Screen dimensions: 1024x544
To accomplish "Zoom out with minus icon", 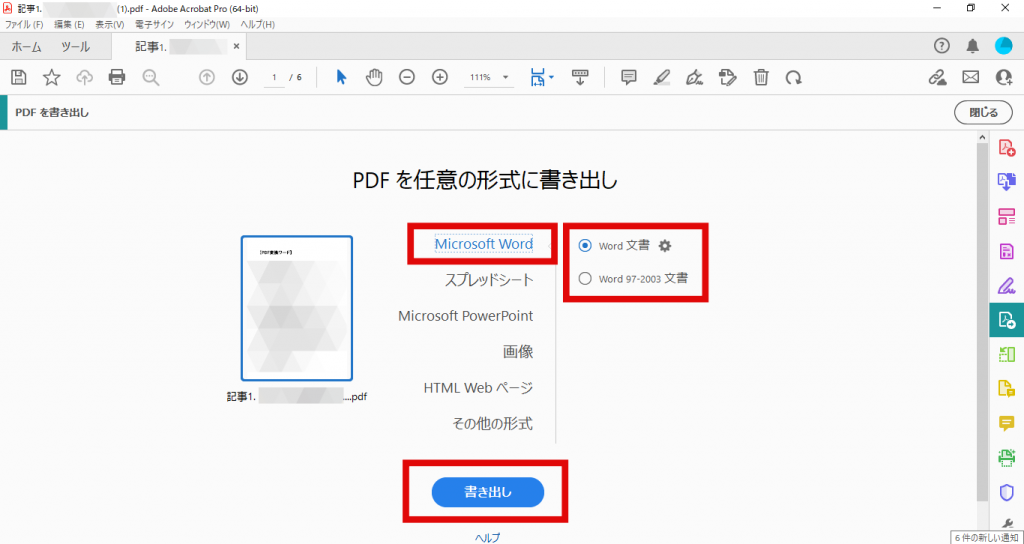I will point(407,77).
